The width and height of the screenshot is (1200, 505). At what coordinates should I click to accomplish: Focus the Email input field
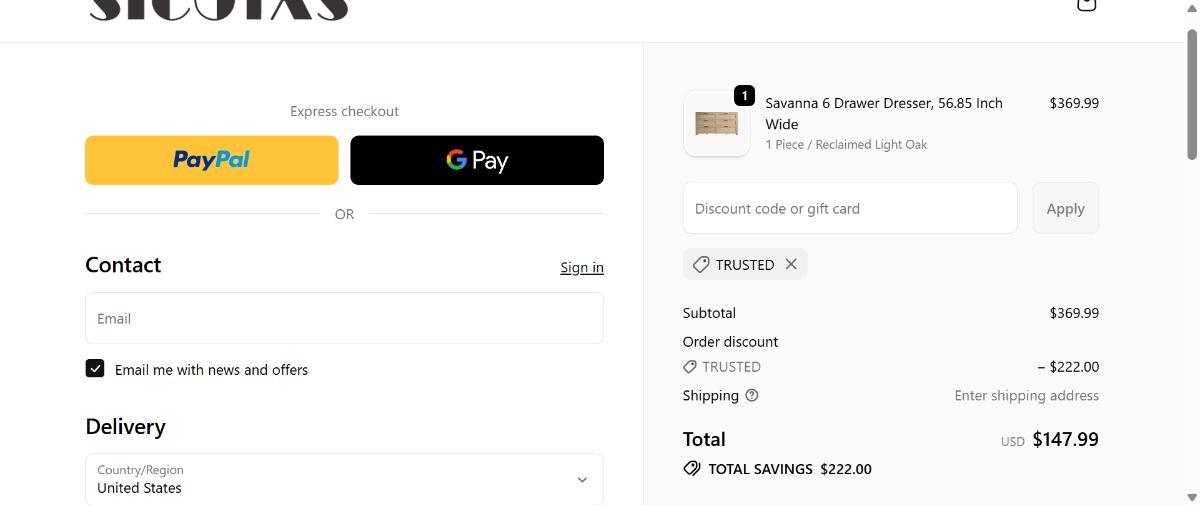pyautogui.click(x=344, y=318)
